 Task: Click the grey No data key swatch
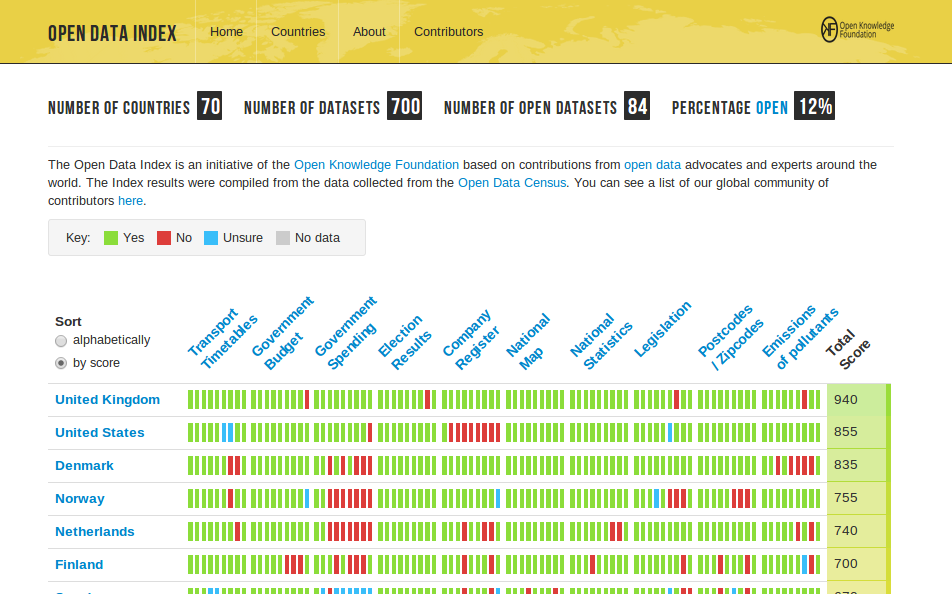283,238
